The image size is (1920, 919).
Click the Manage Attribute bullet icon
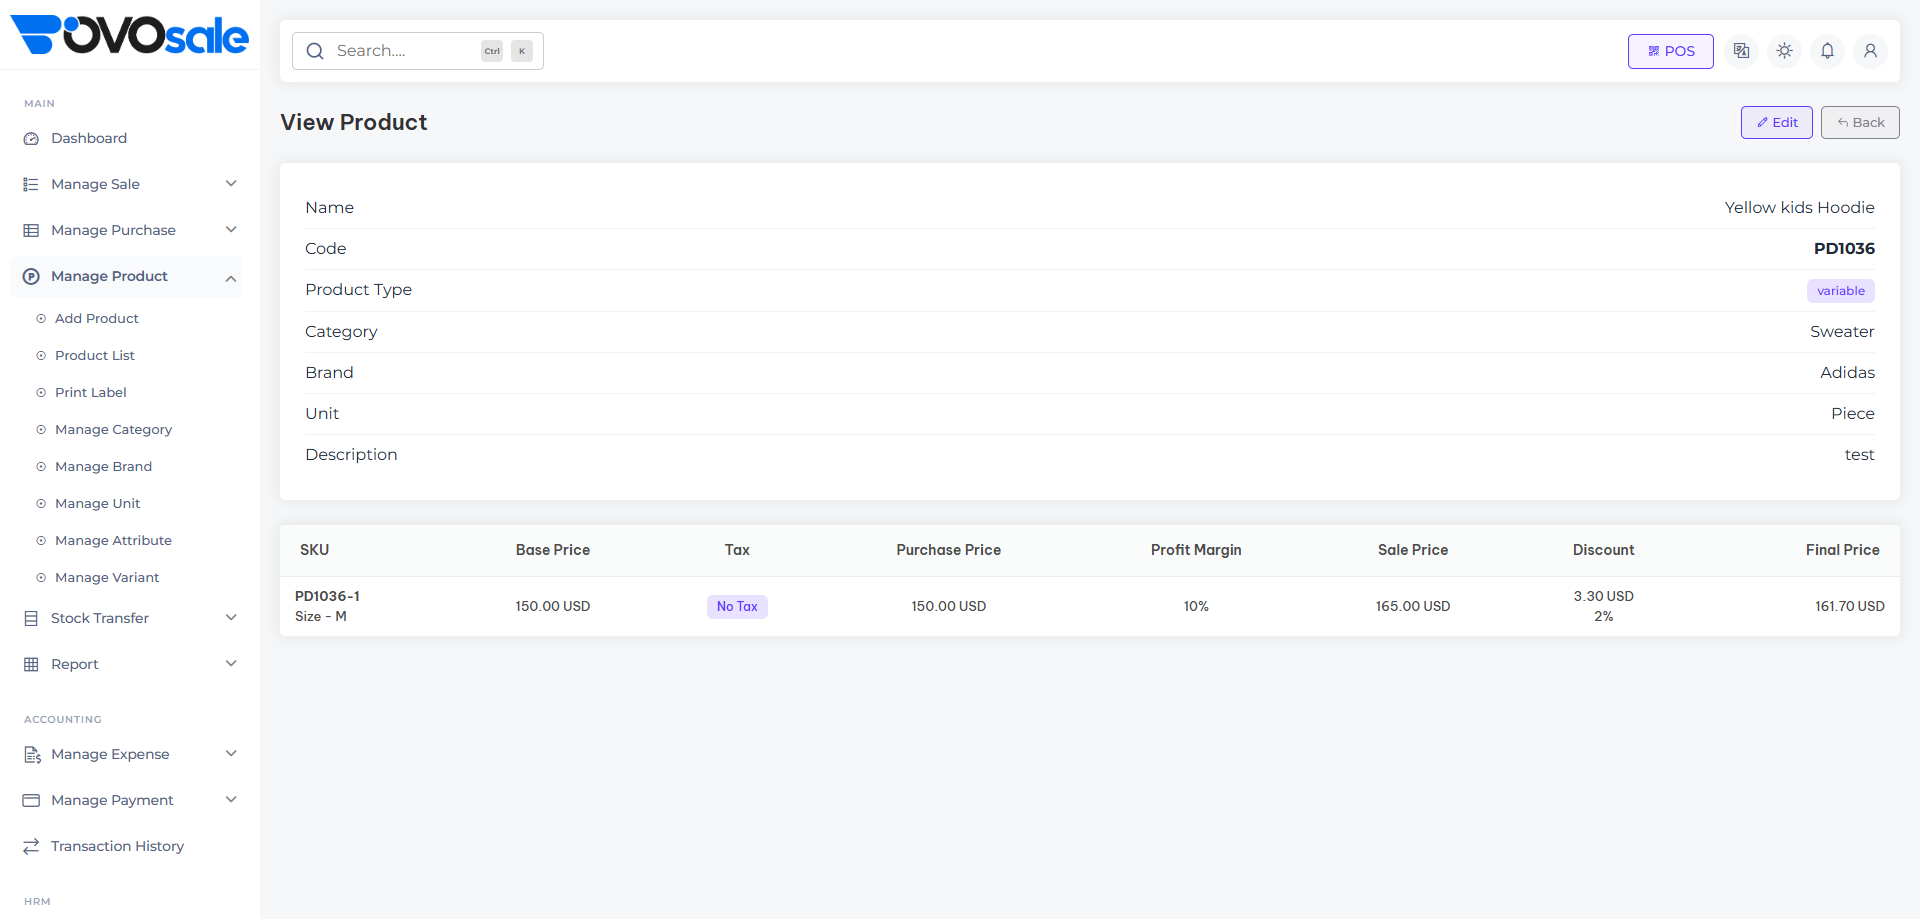tap(41, 541)
